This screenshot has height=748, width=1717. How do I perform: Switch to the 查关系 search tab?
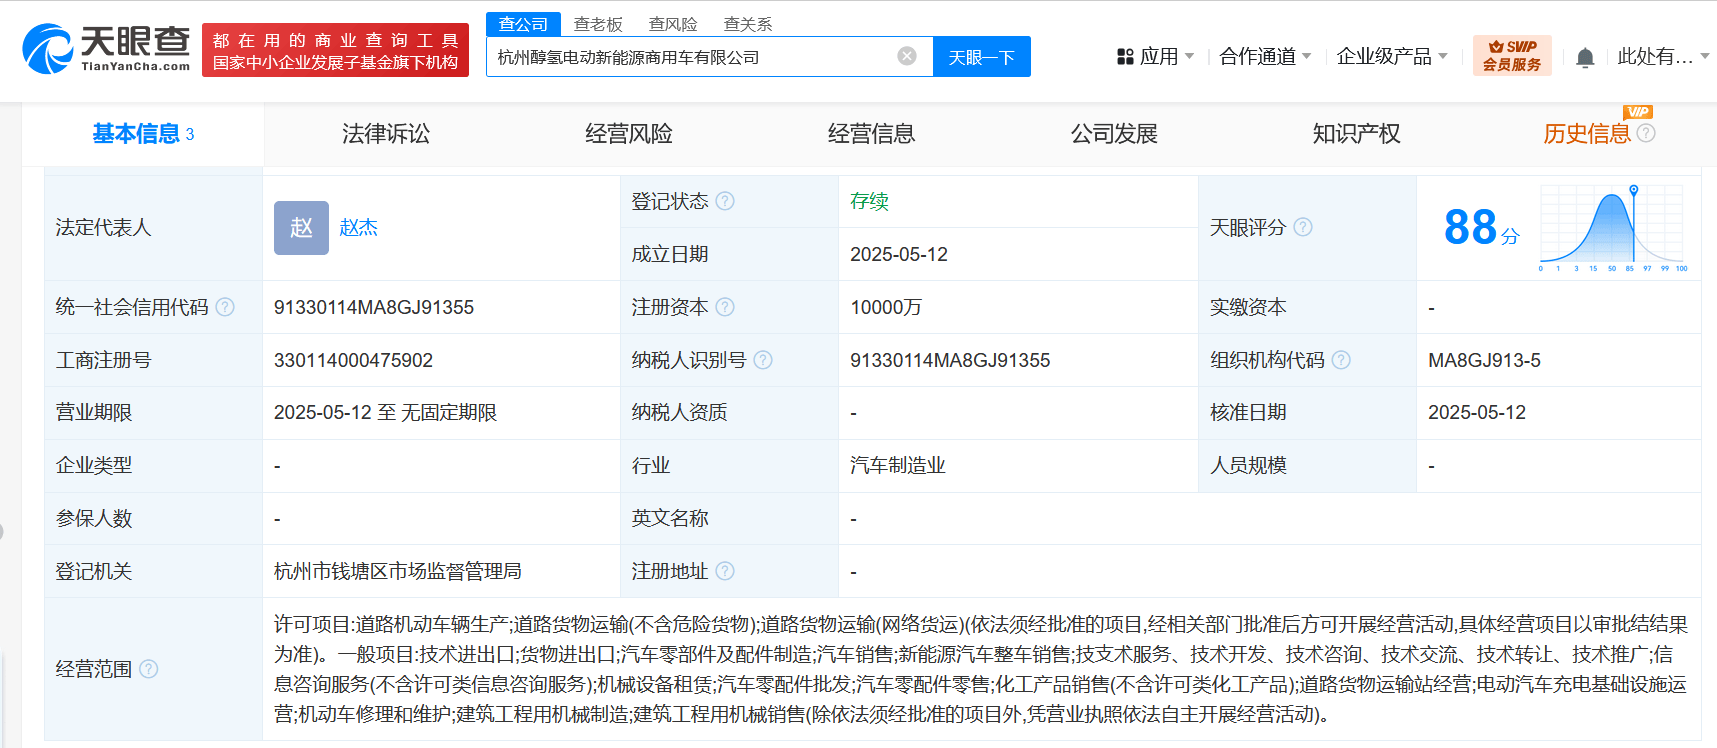click(x=748, y=24)
